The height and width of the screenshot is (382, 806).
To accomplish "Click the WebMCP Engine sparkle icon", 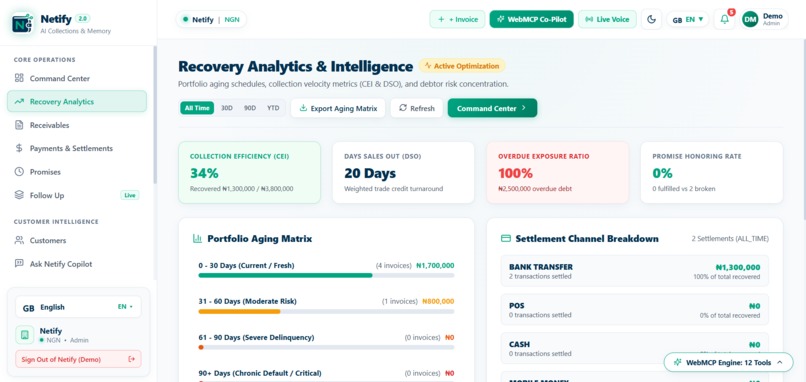I will click(x=678, y=362).
